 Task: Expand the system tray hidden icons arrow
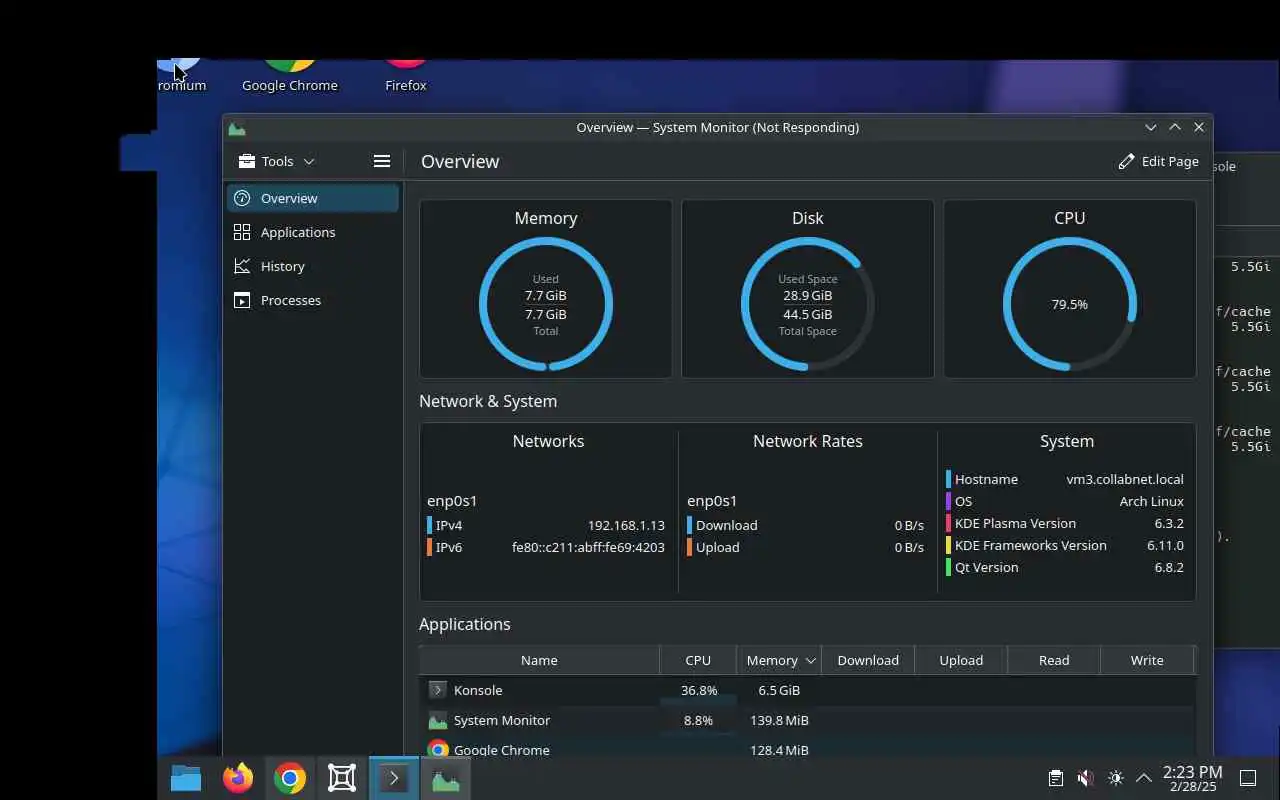1144,778
